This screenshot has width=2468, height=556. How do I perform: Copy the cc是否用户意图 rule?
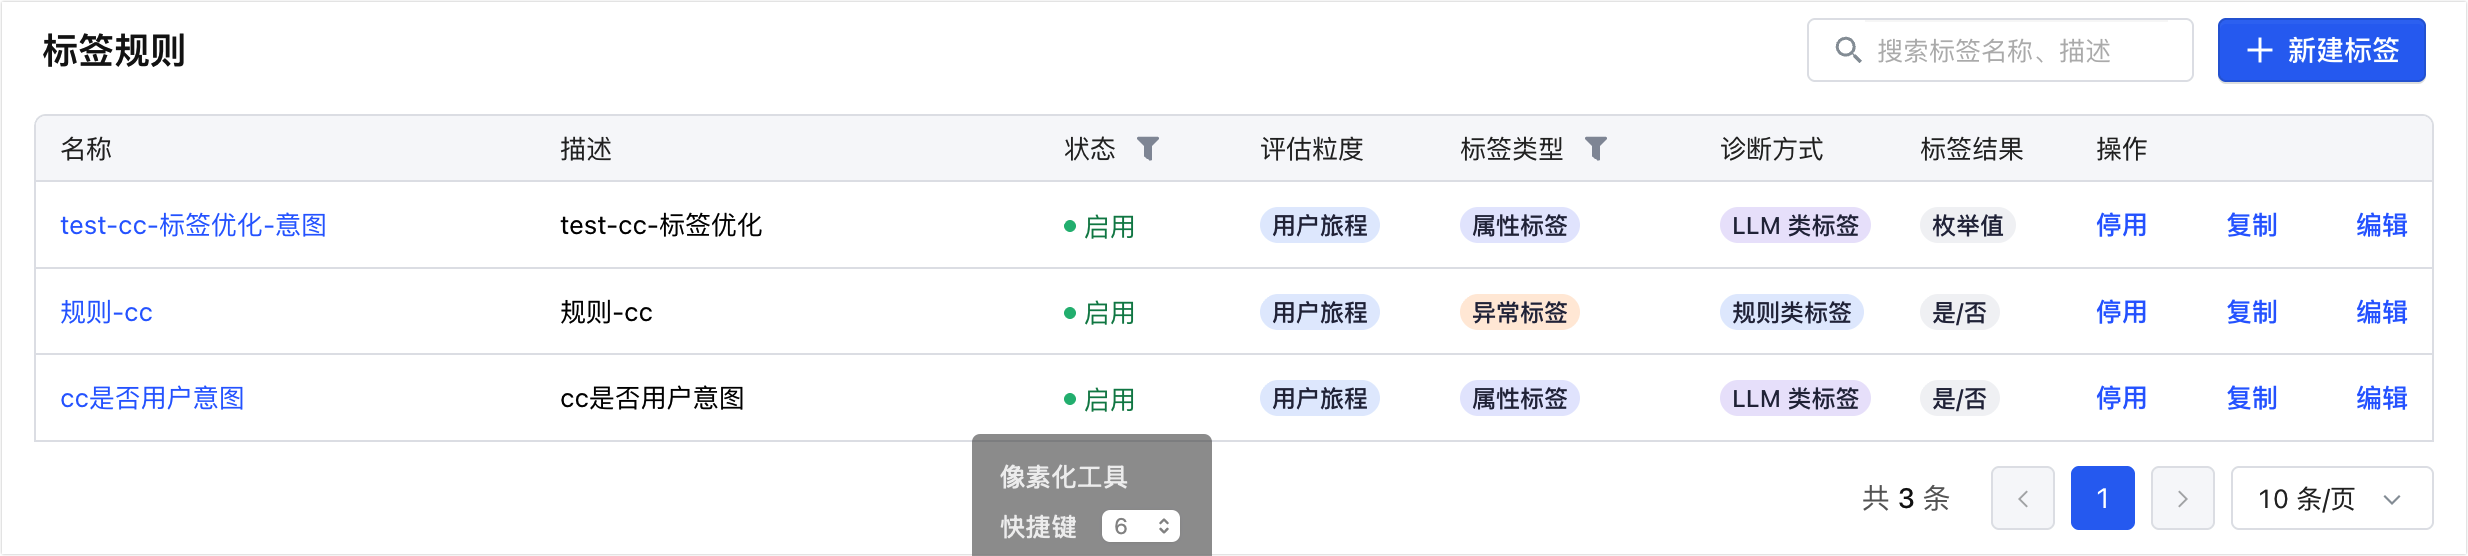(2251, 398)
